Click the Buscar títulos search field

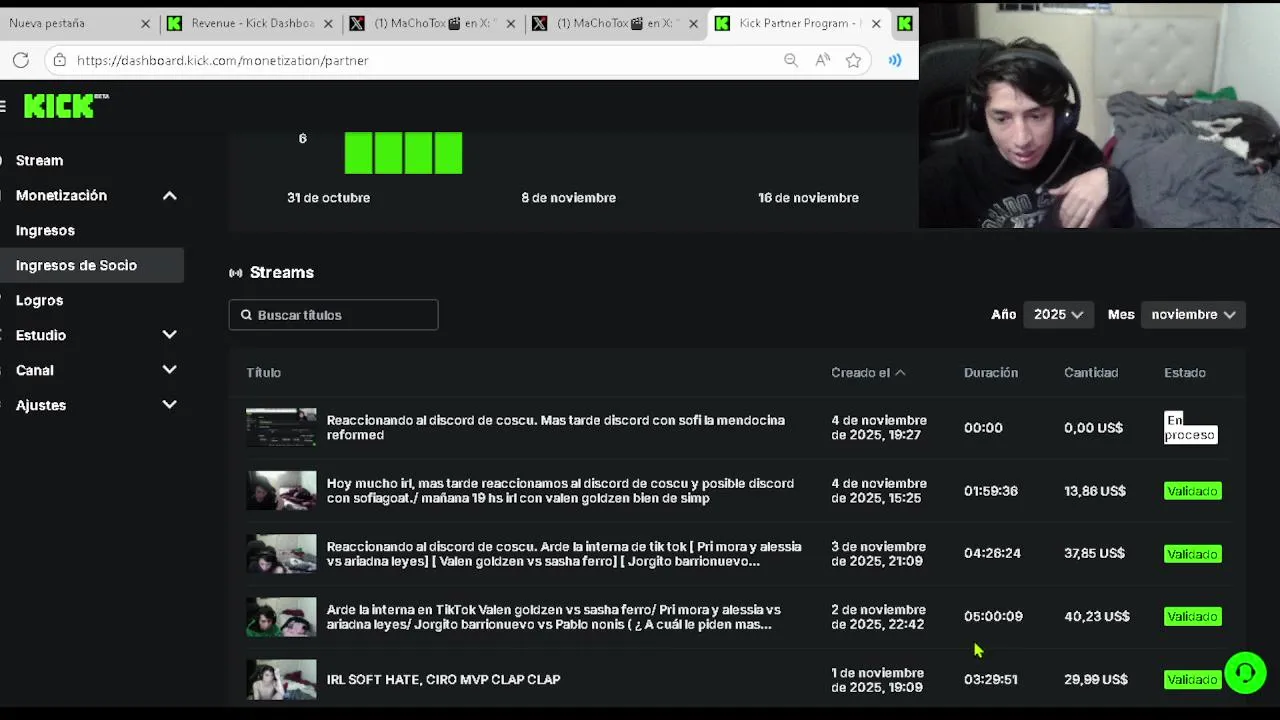(x=333, y=315)
